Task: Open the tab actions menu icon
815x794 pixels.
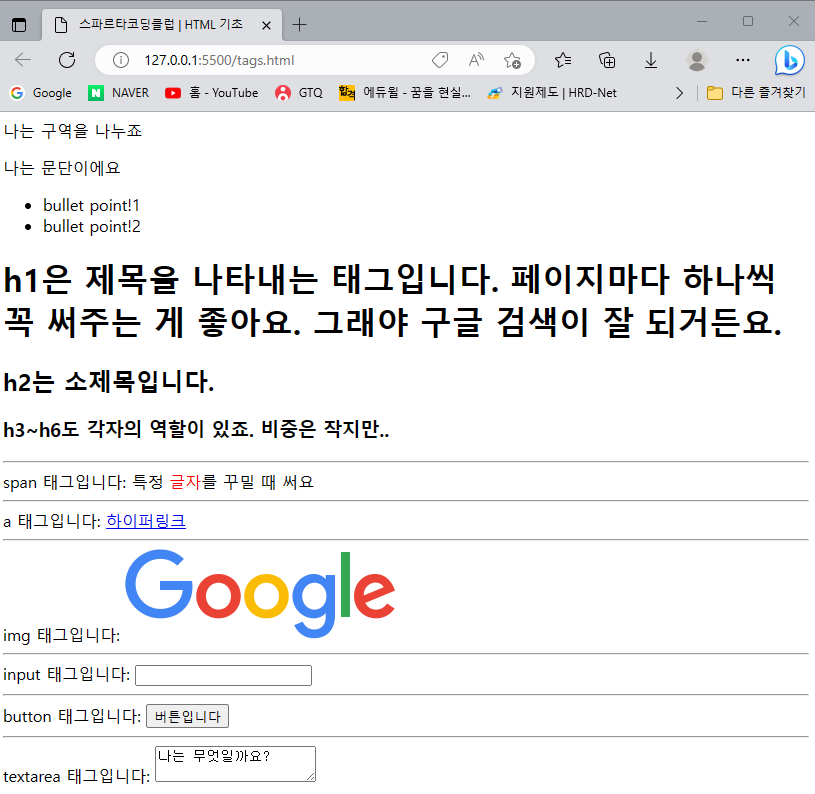Action: [x=19, y=24]
